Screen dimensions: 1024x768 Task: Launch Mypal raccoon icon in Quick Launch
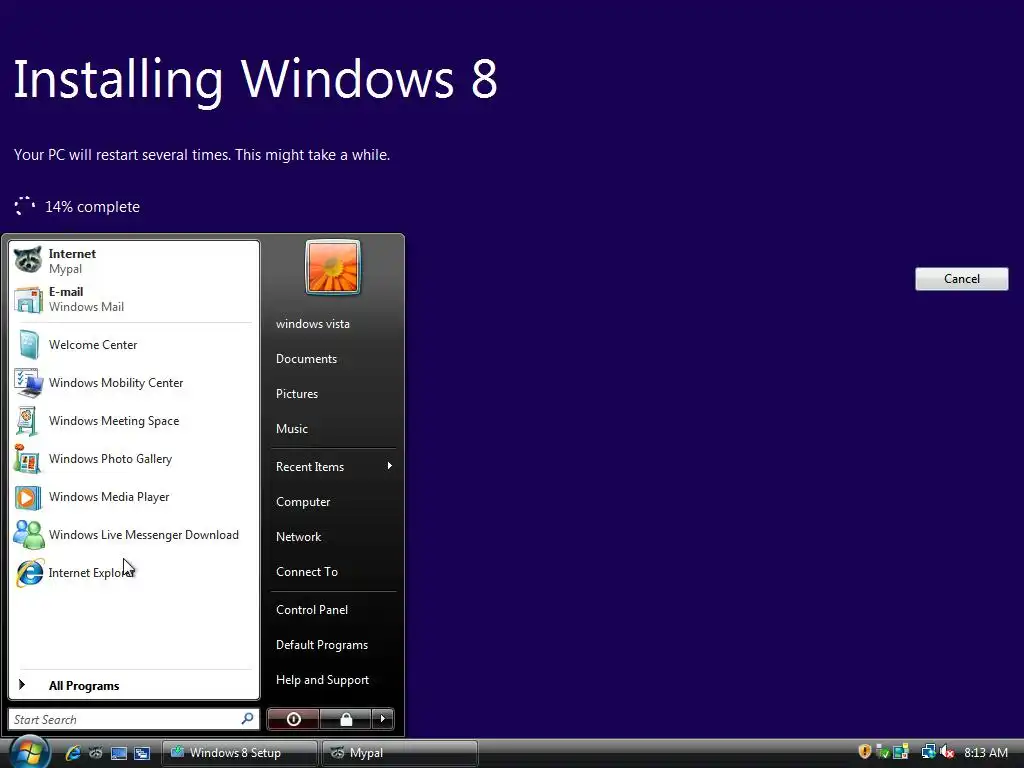click(x=95, y=753)
